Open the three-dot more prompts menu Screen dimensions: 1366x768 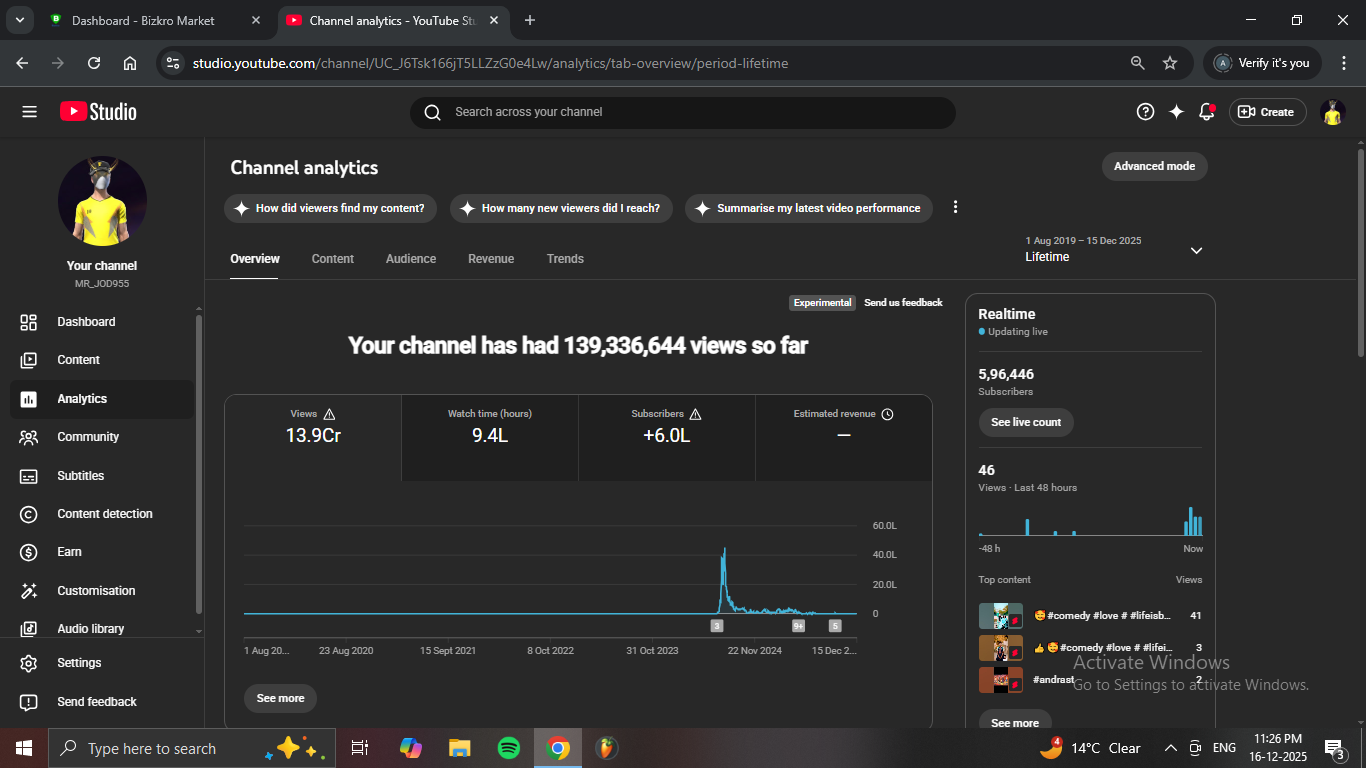(955, 207)
